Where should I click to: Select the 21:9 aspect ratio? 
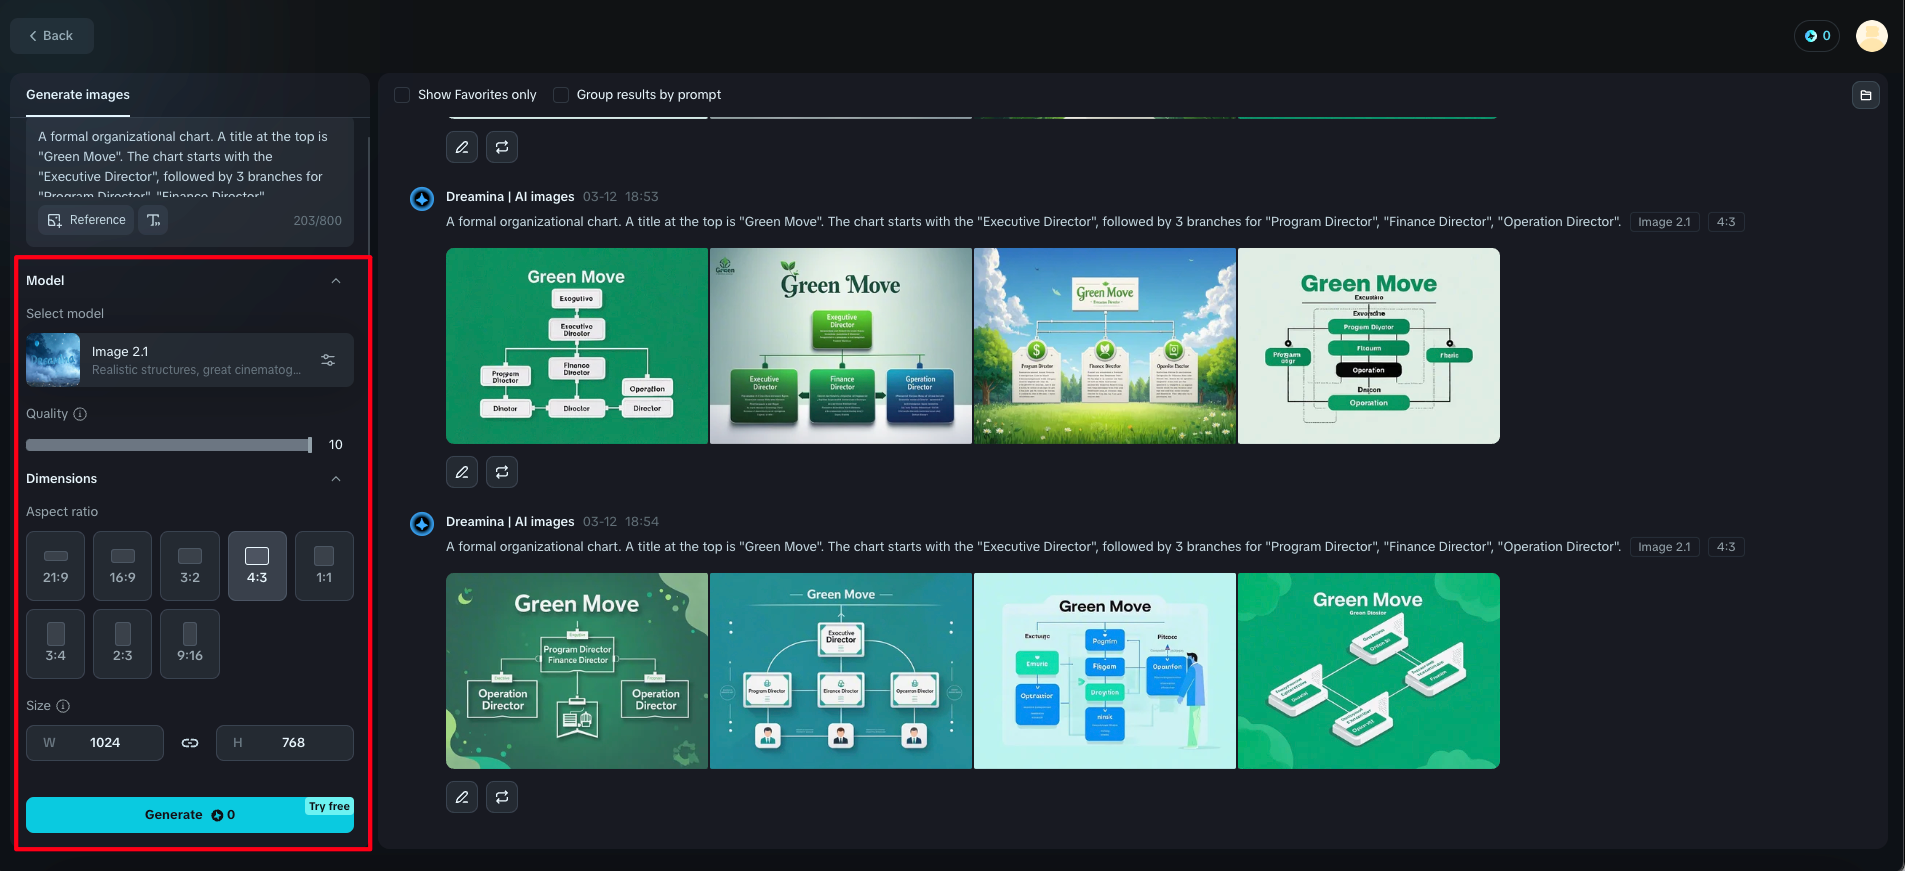(56, 566)
